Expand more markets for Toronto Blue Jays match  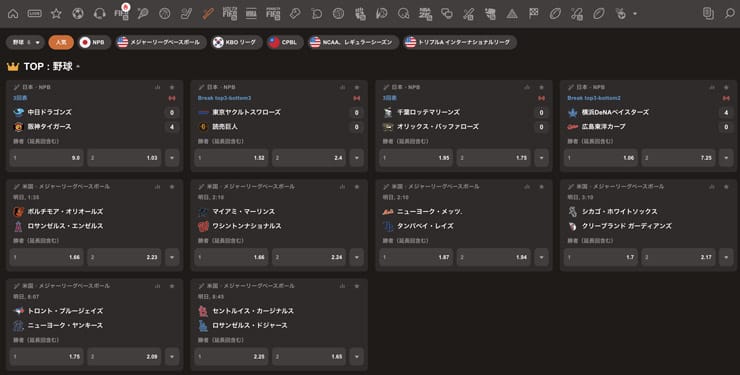coord(172,357)
